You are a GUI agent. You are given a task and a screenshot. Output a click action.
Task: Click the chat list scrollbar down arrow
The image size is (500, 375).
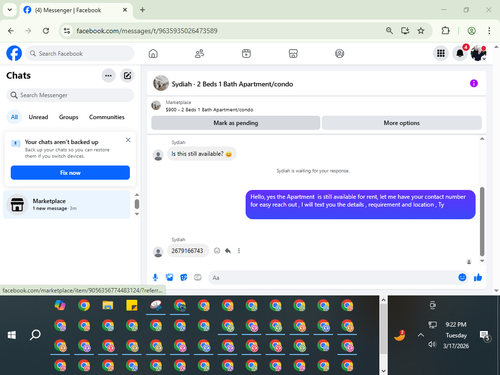(x=137, y=214)
